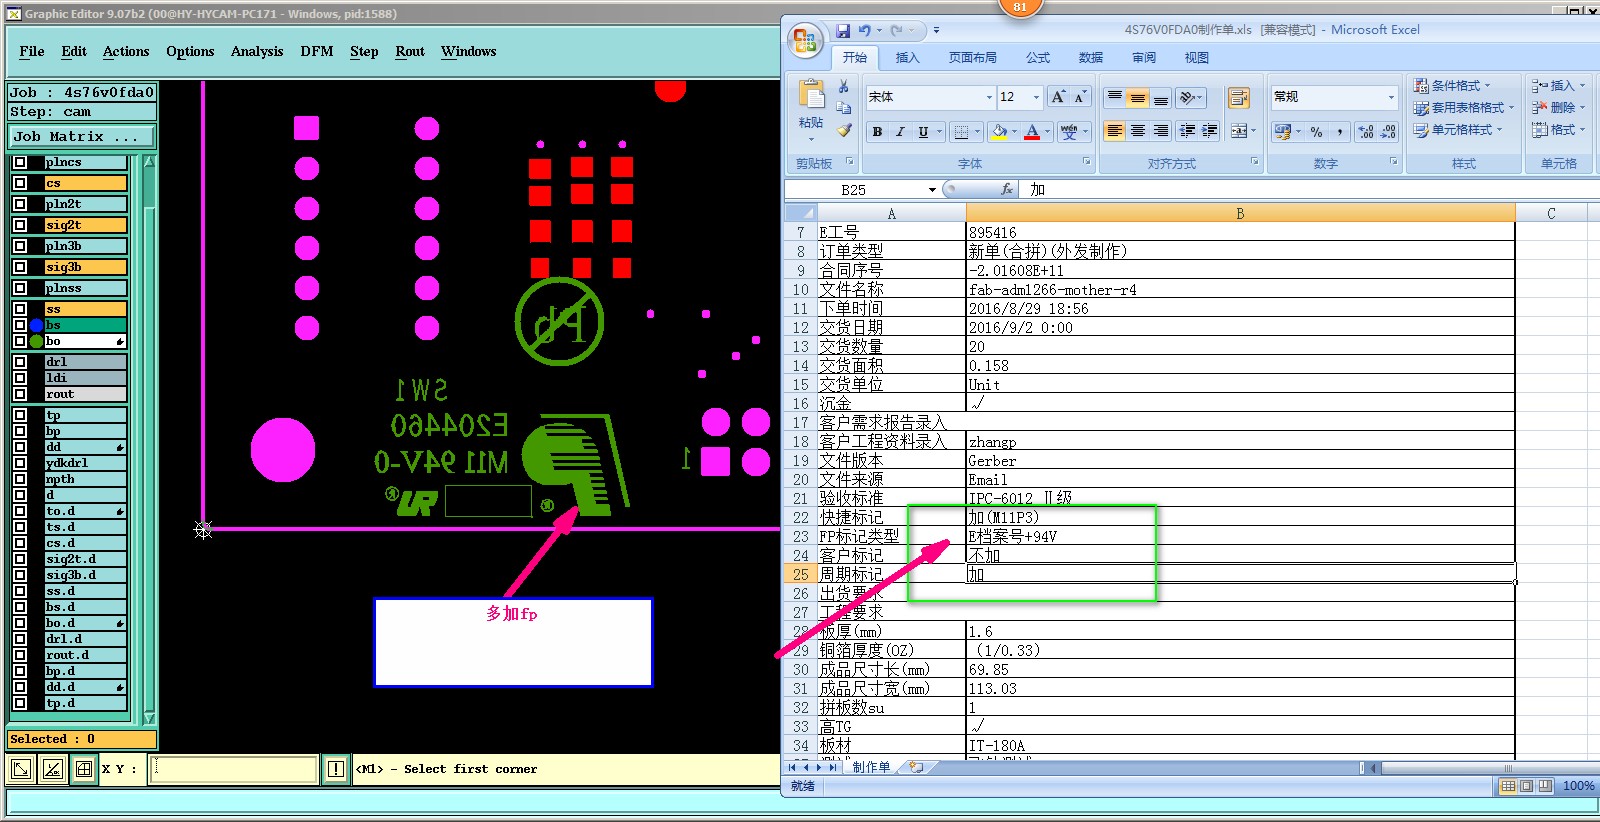Click the Insert Worksheet icon beside sheet tab
1600x822 pixels.
915,767
